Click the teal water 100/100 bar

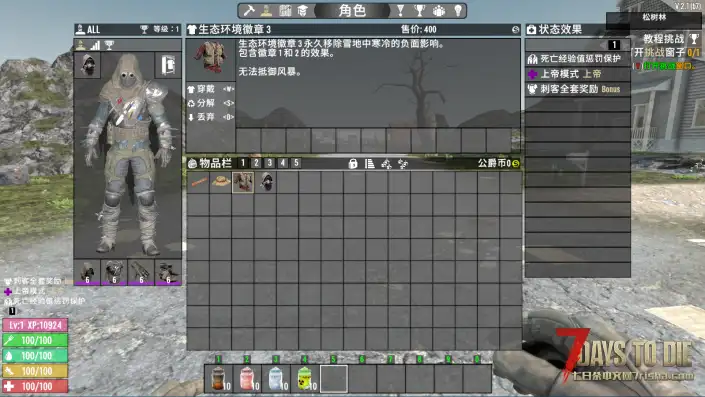click(x=35, y=356)
